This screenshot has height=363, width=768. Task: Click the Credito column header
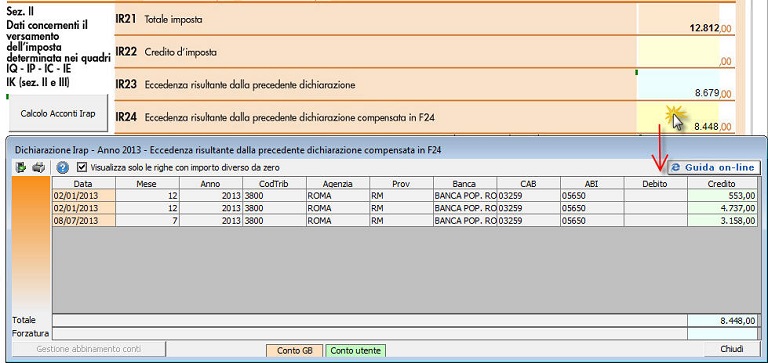pos(722,184)
